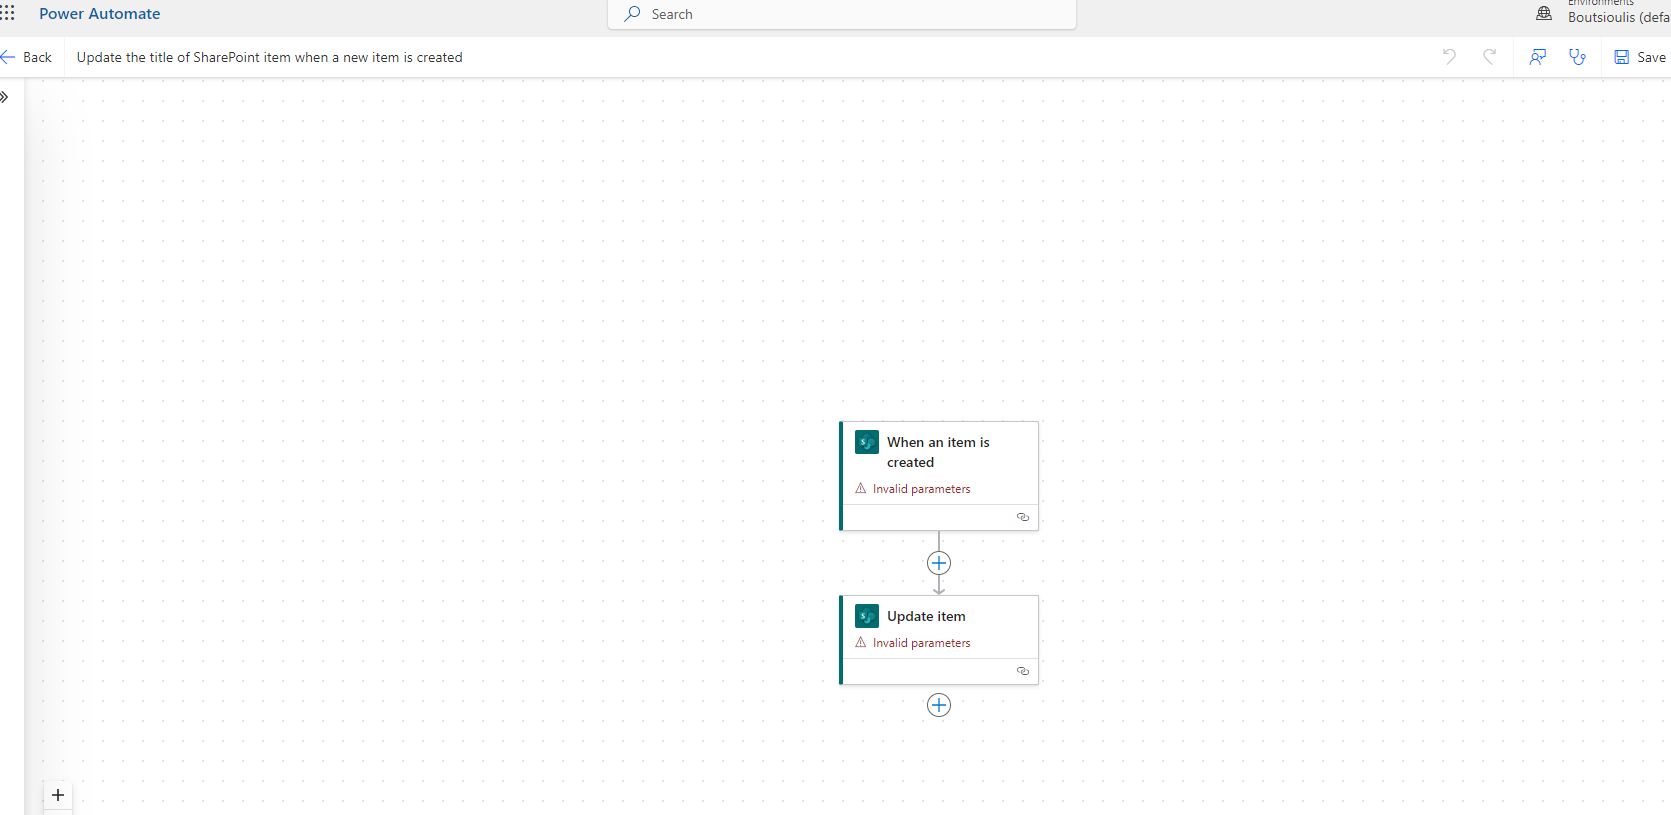This screenshot has width=1671, height=815.
Task: Expand the left side panel chevrons
Action: tap(5, 97)
